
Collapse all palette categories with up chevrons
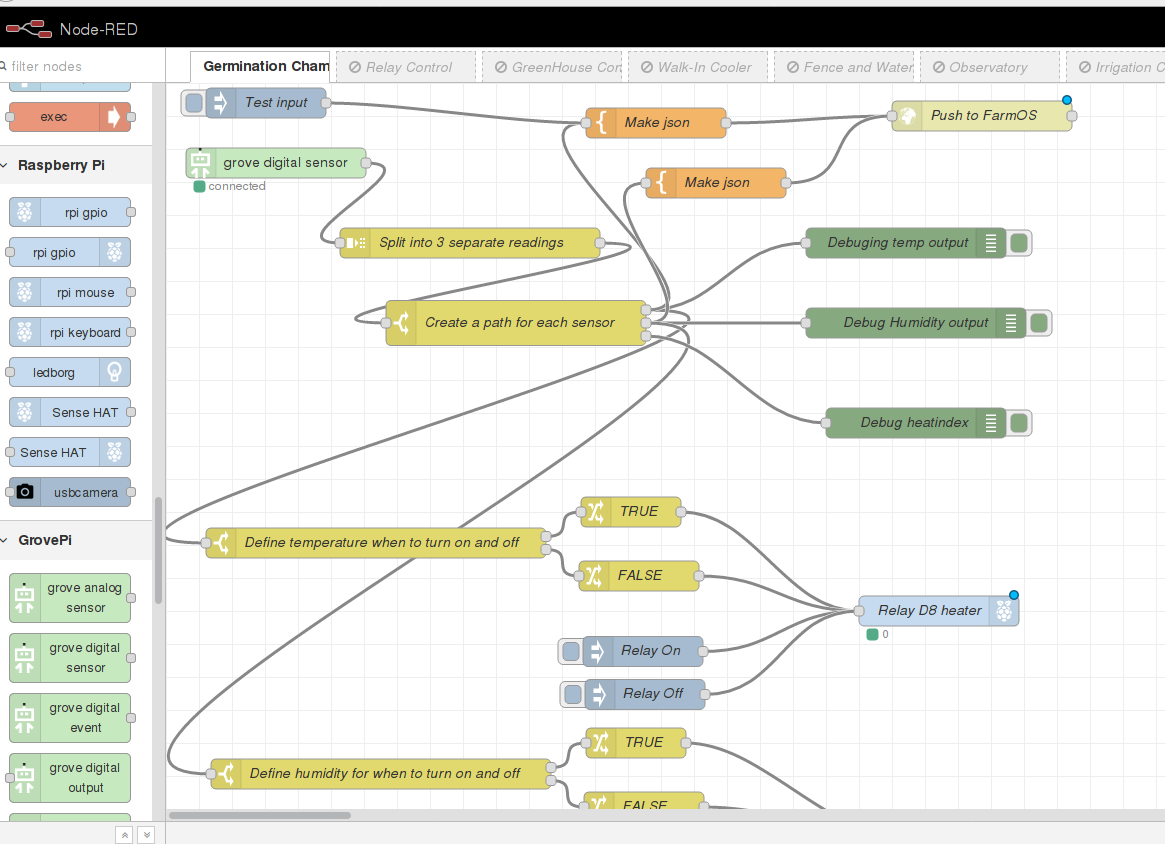coord(124,834)
